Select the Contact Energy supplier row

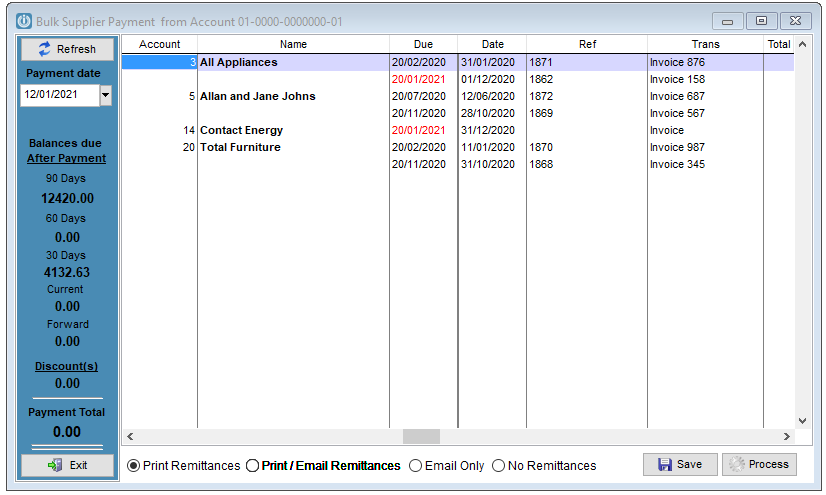point(458,130)
